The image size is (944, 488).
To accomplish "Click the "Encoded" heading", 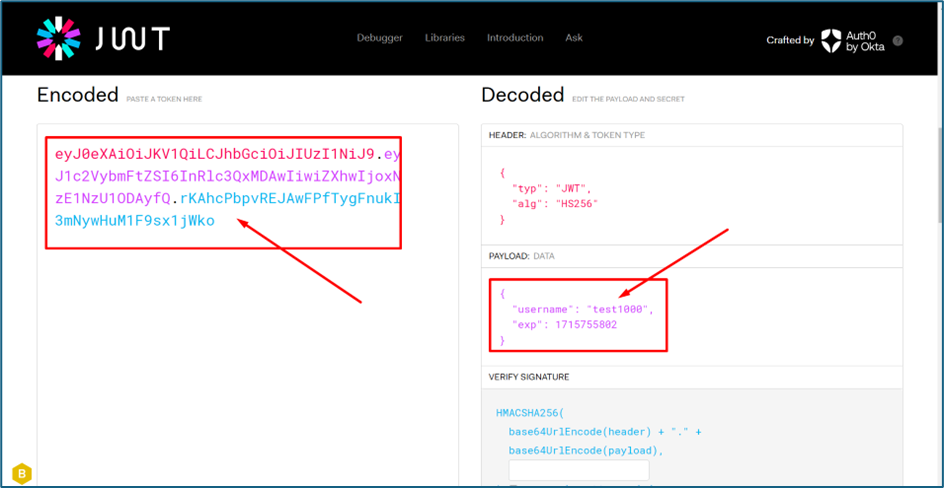I will (78, 95).
